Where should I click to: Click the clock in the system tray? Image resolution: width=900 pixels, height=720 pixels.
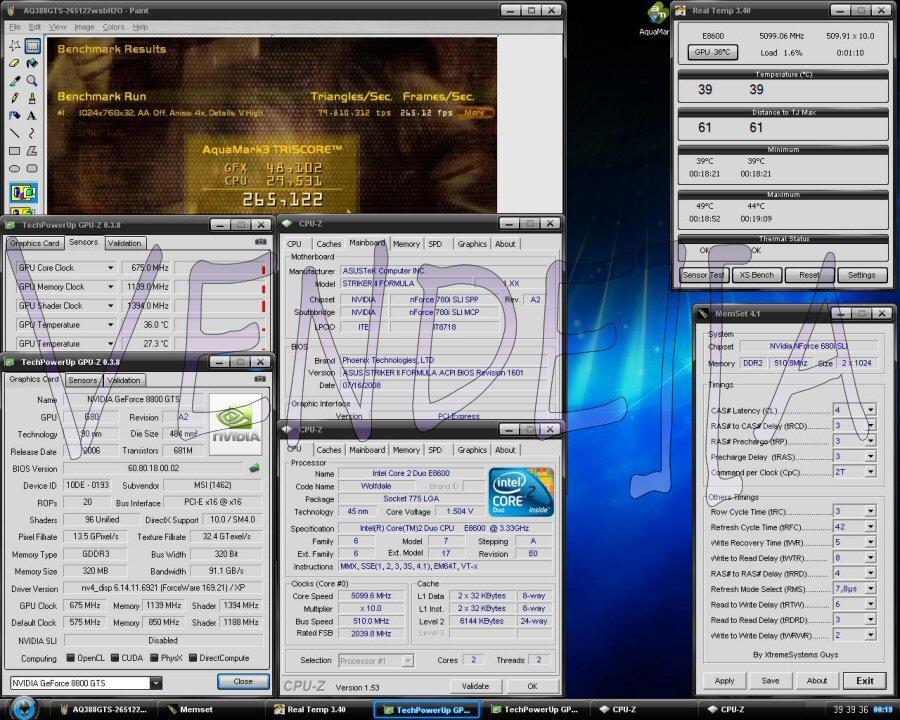[x=883, y=710]
